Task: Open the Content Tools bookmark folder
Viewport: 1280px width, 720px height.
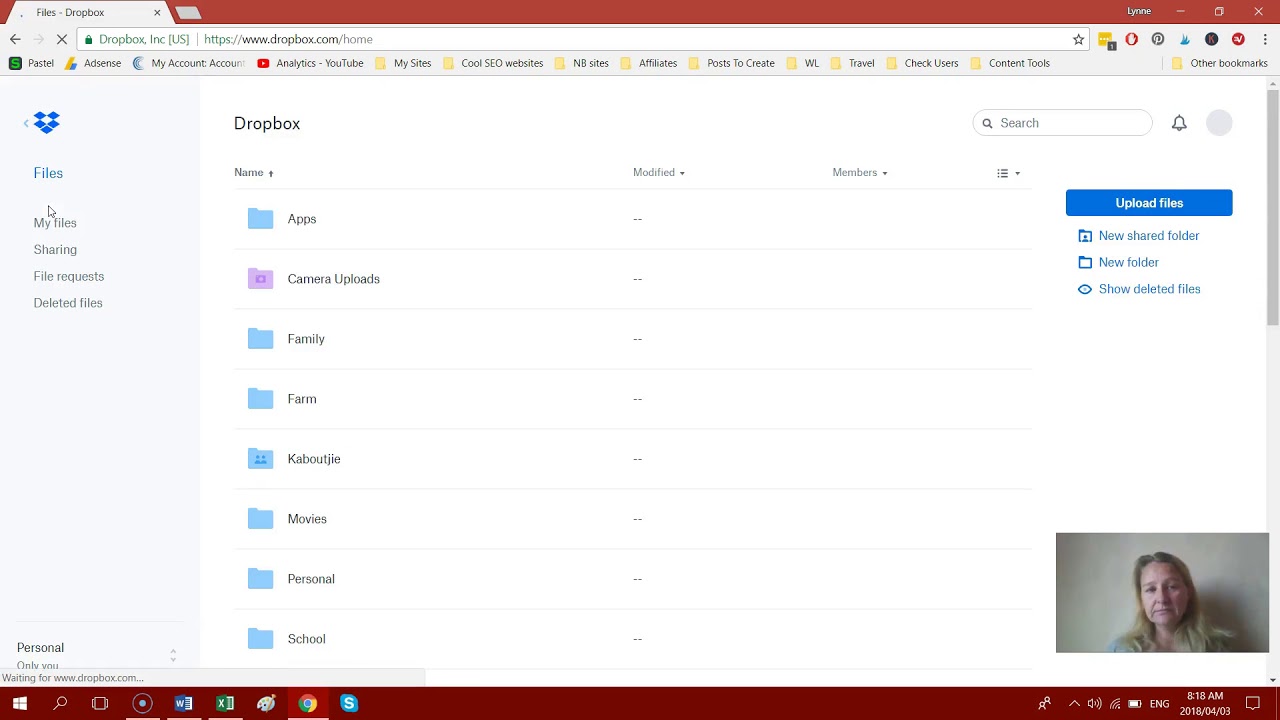Action: pos(1010,63)
